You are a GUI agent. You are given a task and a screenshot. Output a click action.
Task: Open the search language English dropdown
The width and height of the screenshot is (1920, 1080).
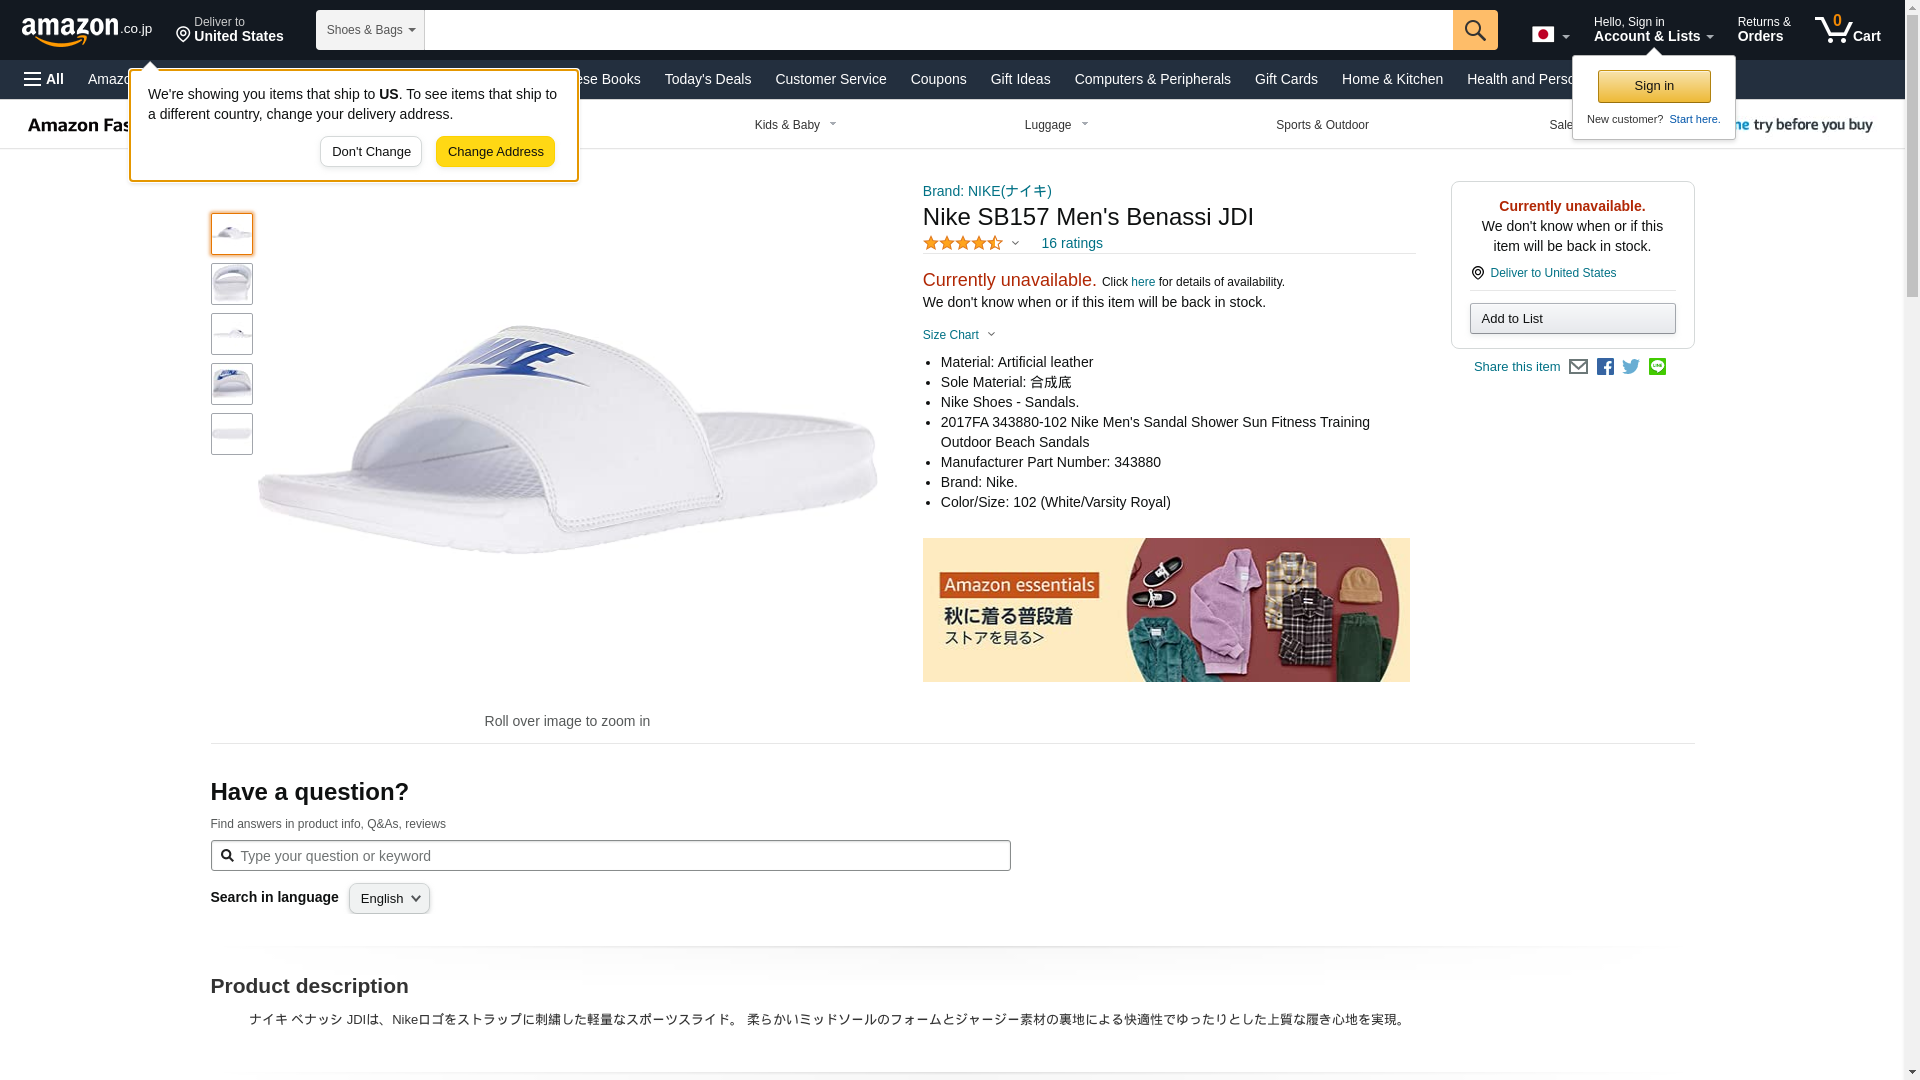click(x=389, y=898)
